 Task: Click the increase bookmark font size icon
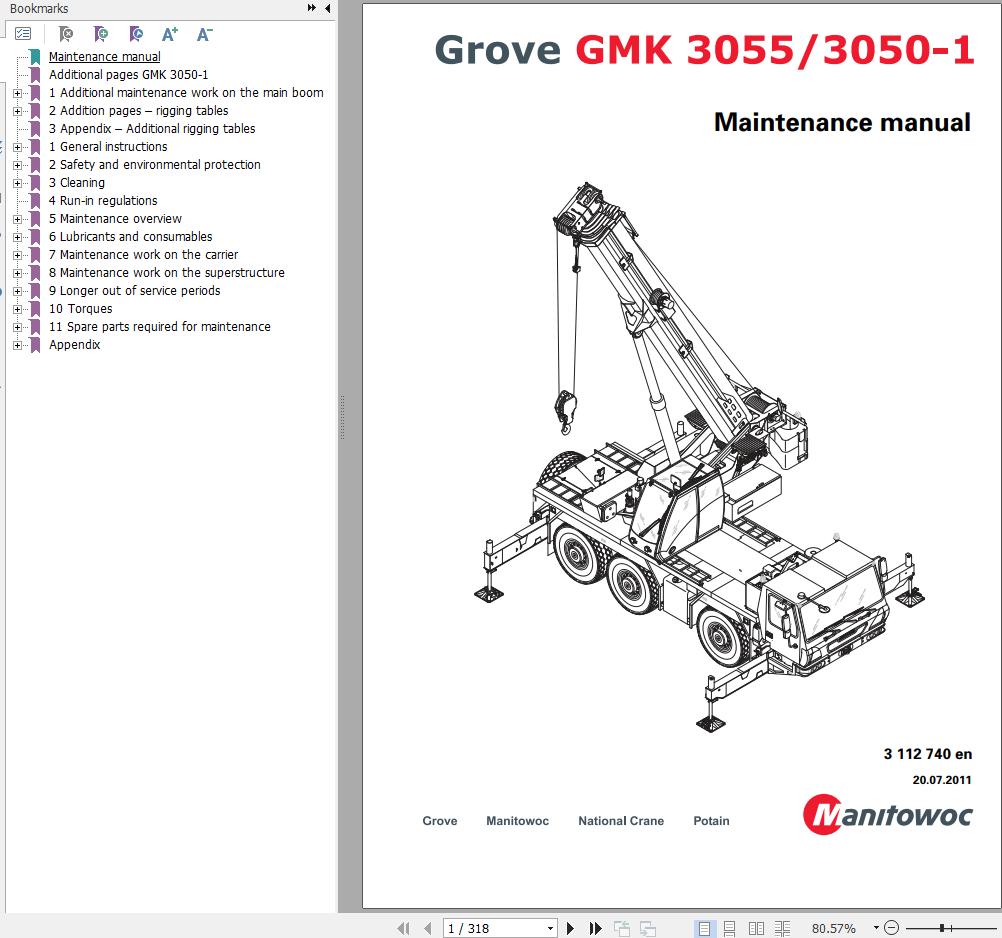coord(170,34)
